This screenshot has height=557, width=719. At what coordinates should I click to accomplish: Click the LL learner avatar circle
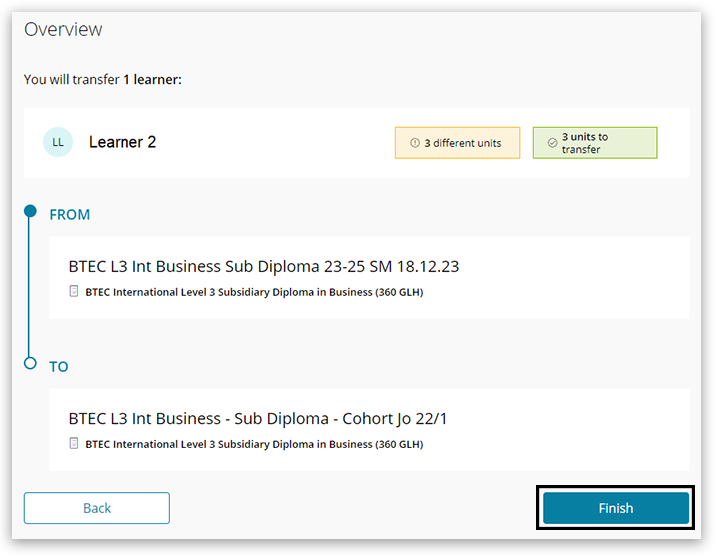[58, 142]
